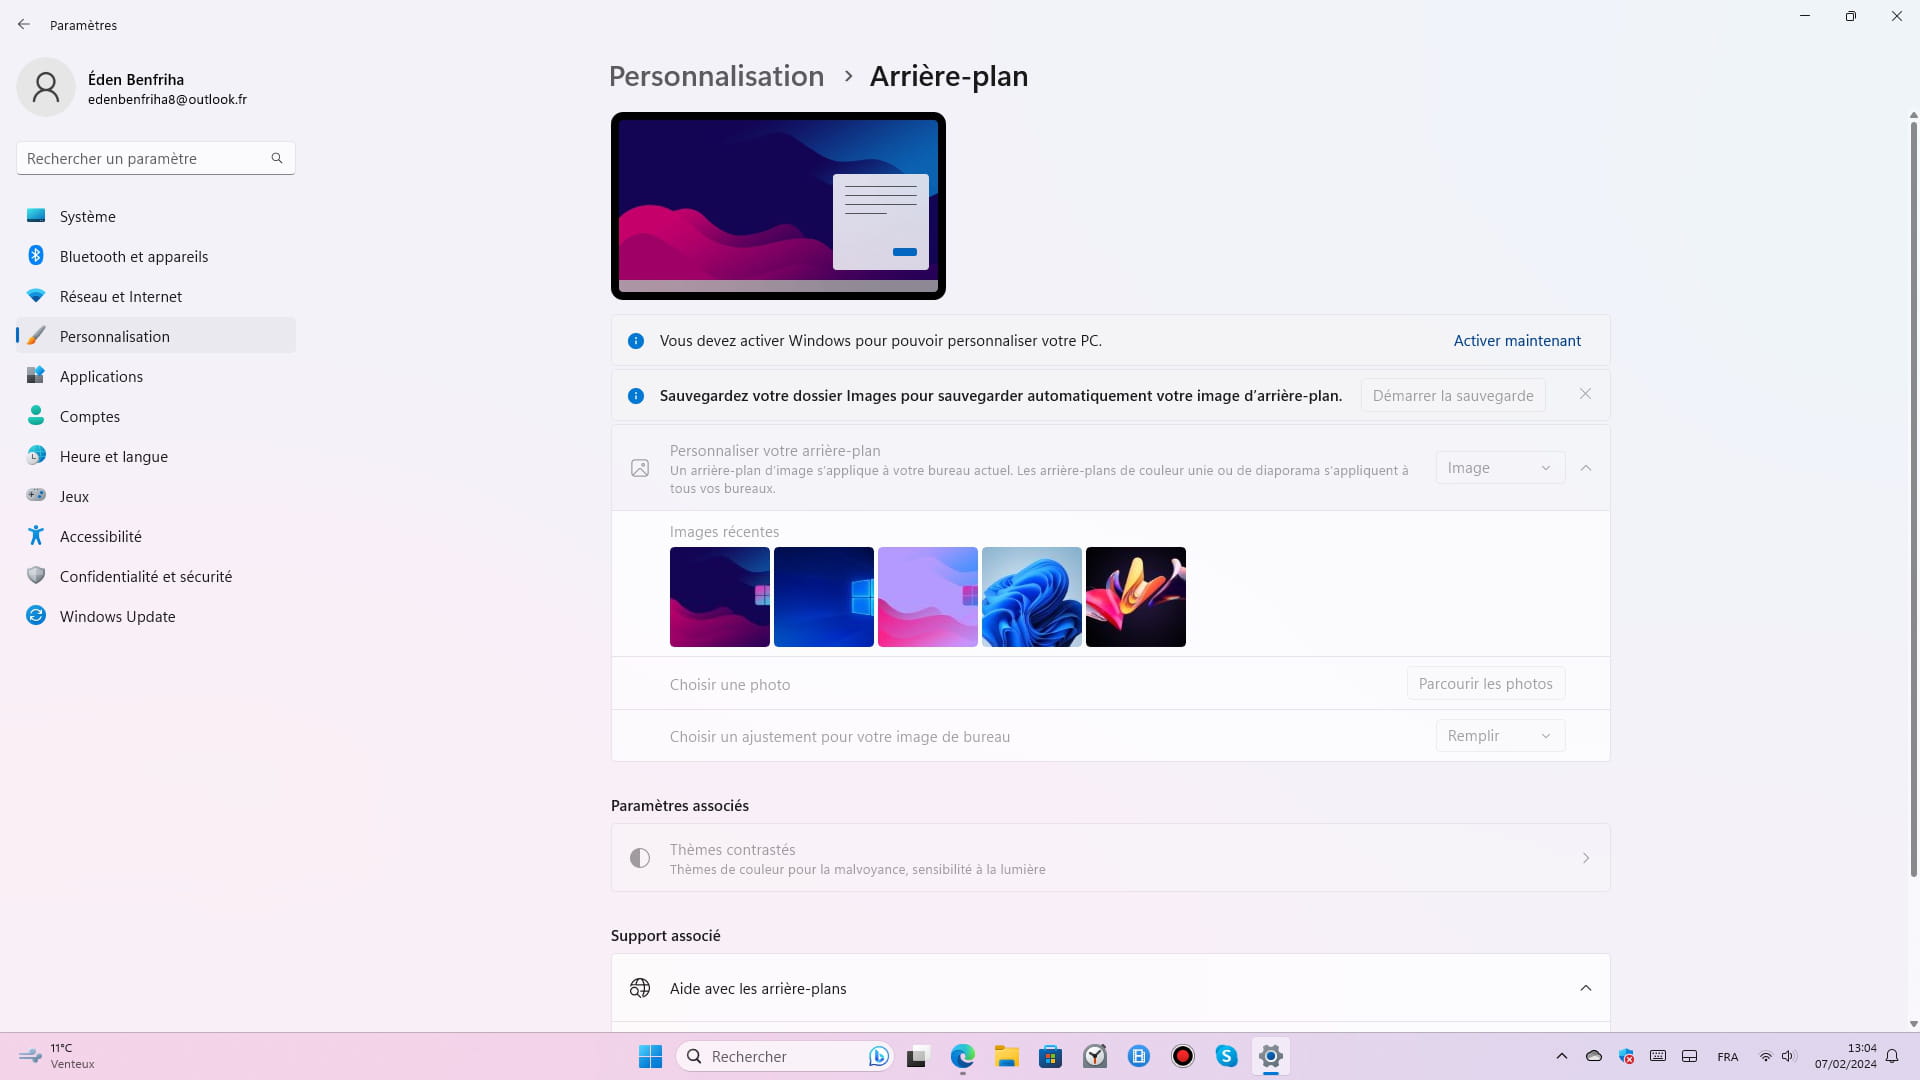The image size is (1920, 1080).
Task: Click the search magnifier in settings field
Action: [277, 158]
